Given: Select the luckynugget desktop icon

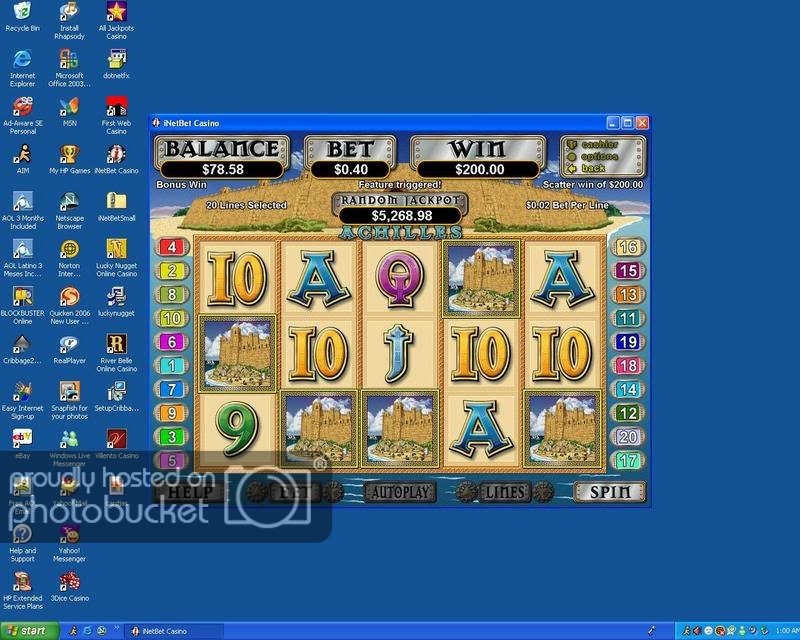Looking at the screenshot, I should coord(116,302).
